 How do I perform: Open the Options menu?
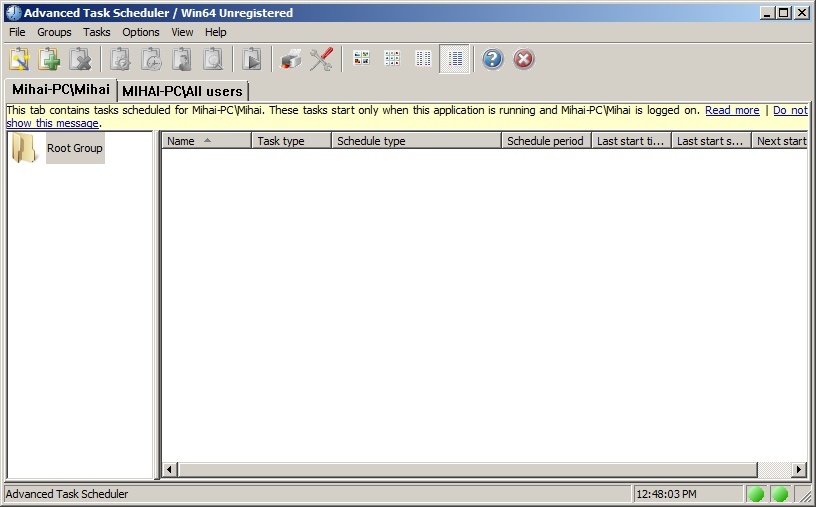(x=141, y=32)
